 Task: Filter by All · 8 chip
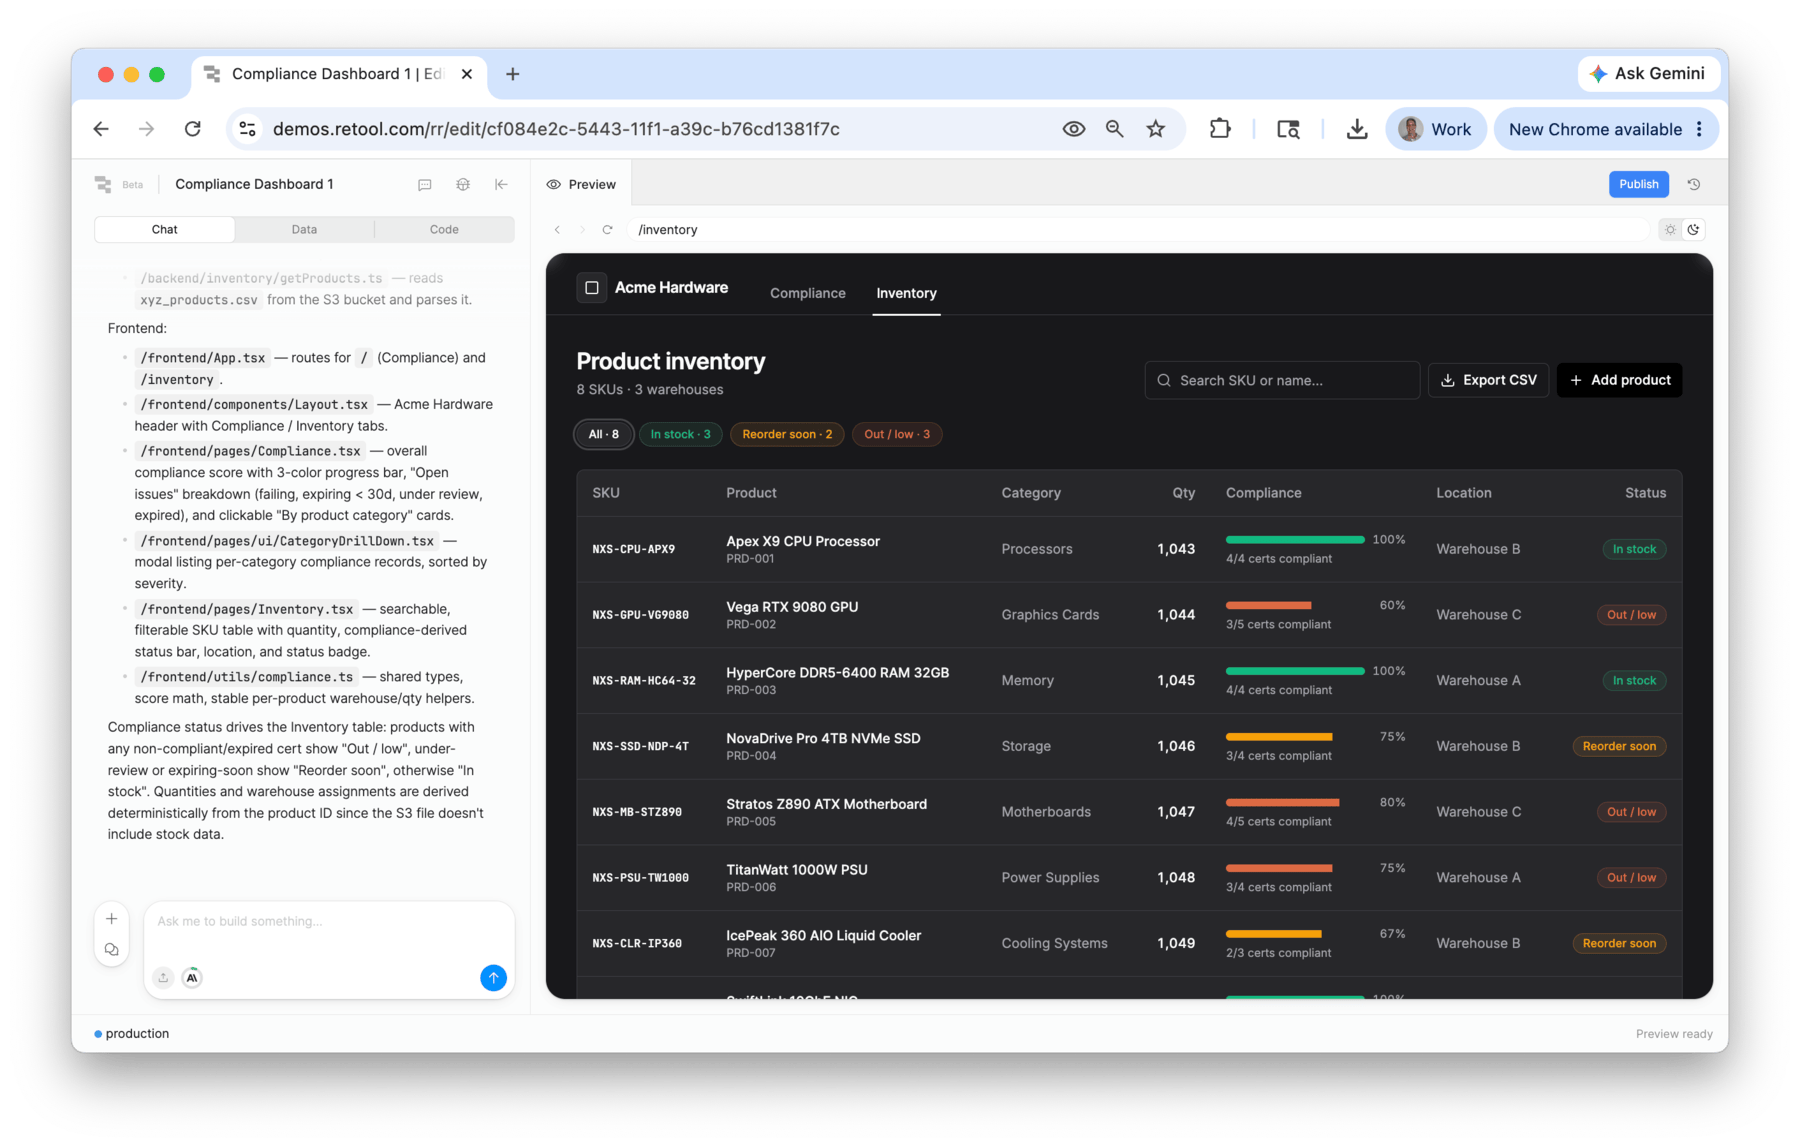click(x=603, y=434)
